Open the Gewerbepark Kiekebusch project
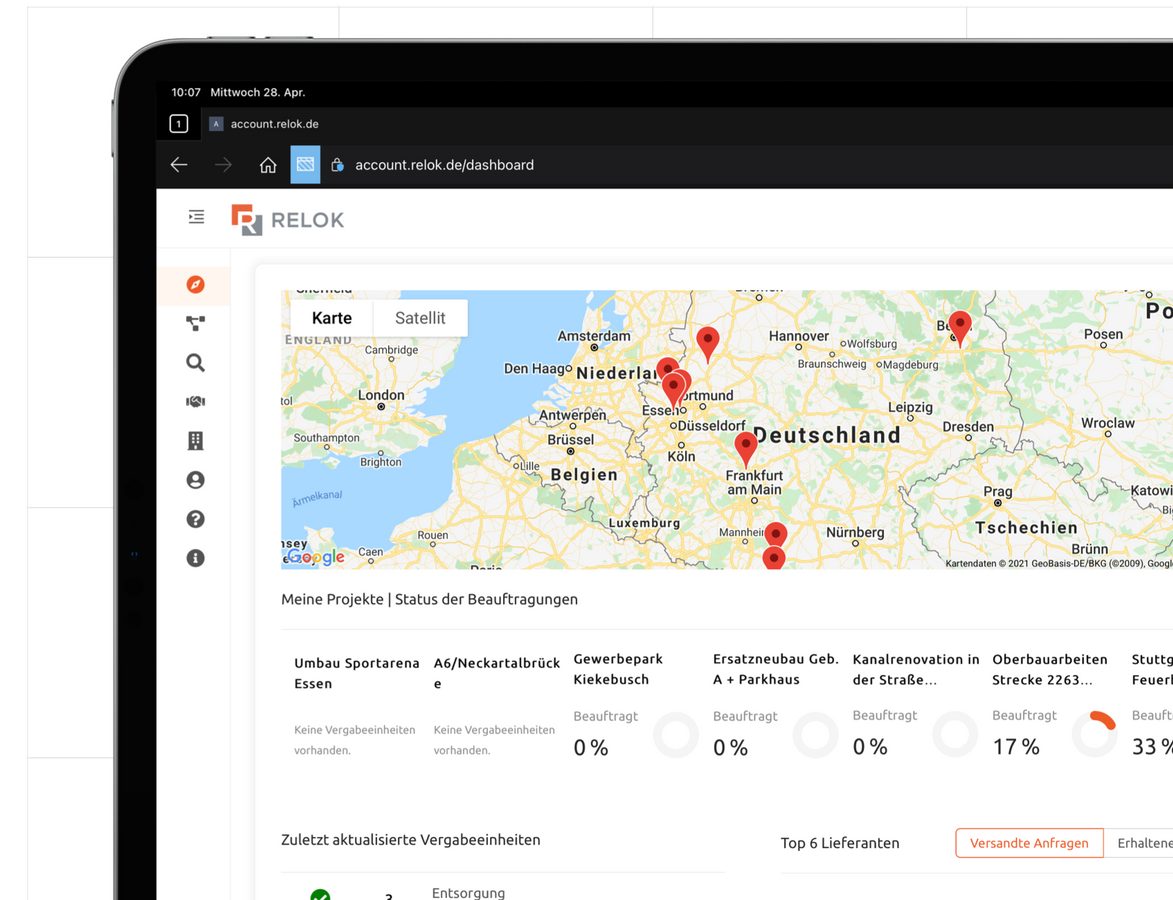The width and height of the screenshot is (1173, 900). [618, 669]
